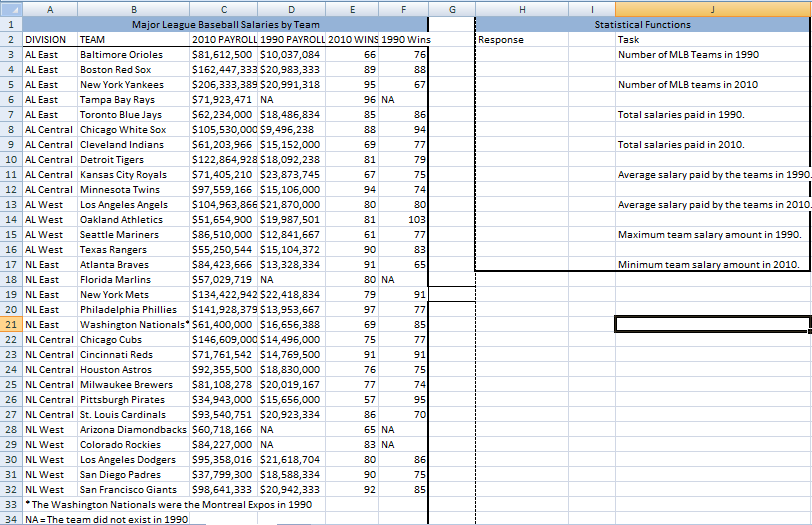
Task: Click the 'Average salary paid by the teams in 1990' task
Action: click(713, 174)
